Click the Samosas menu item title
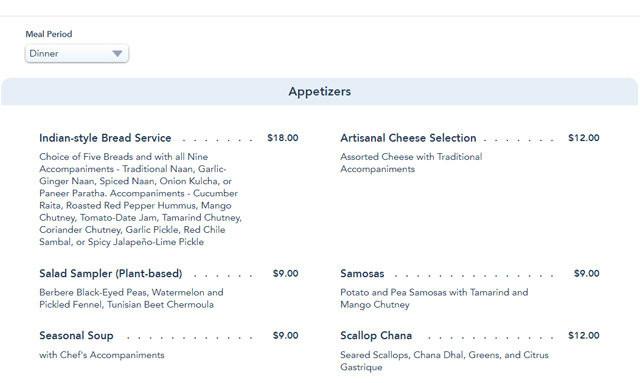Viewport: 640px width, 383px height. pyautogui.click(x=362, y=274)
